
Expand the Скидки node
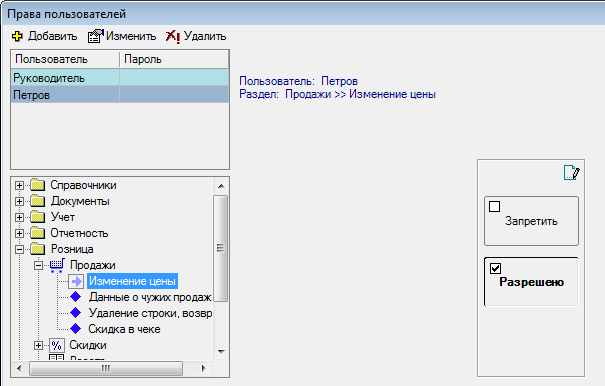38,345
